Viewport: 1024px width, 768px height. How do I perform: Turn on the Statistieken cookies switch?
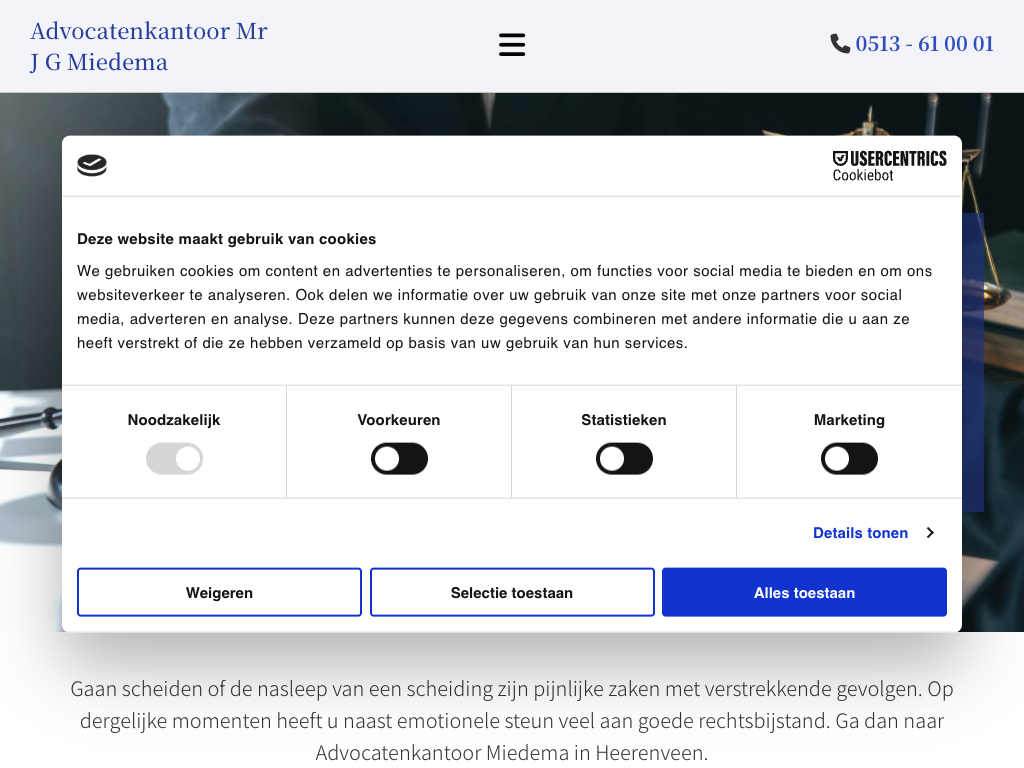pos(624,460)
